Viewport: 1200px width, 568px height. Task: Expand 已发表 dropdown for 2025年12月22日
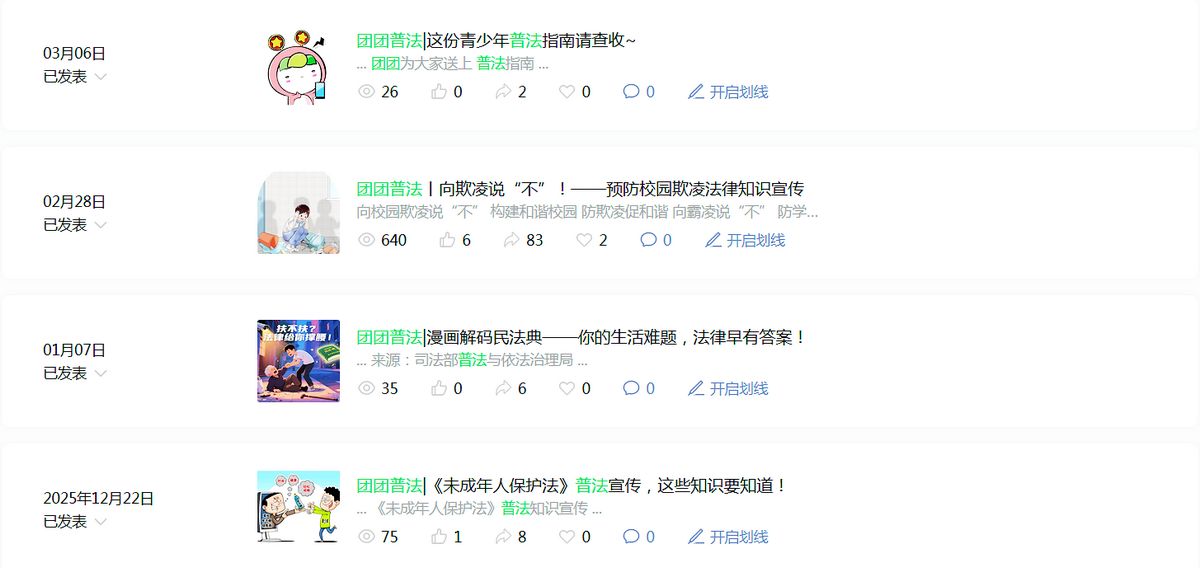point(101,522)
